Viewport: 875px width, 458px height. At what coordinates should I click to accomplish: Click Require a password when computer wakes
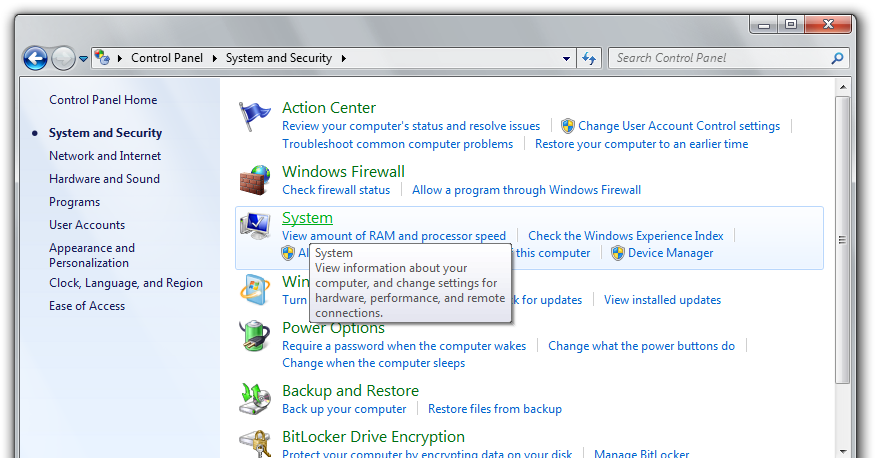[404, 346]
